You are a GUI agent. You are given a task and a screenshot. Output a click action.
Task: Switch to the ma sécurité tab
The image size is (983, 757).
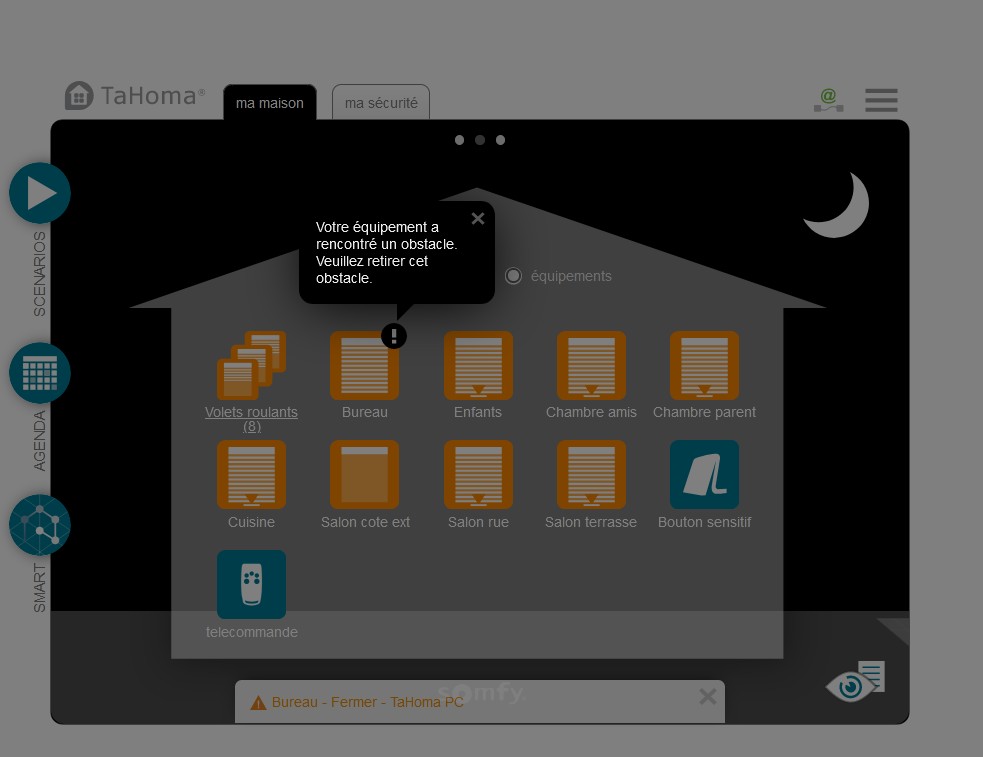tap(381, 103)
